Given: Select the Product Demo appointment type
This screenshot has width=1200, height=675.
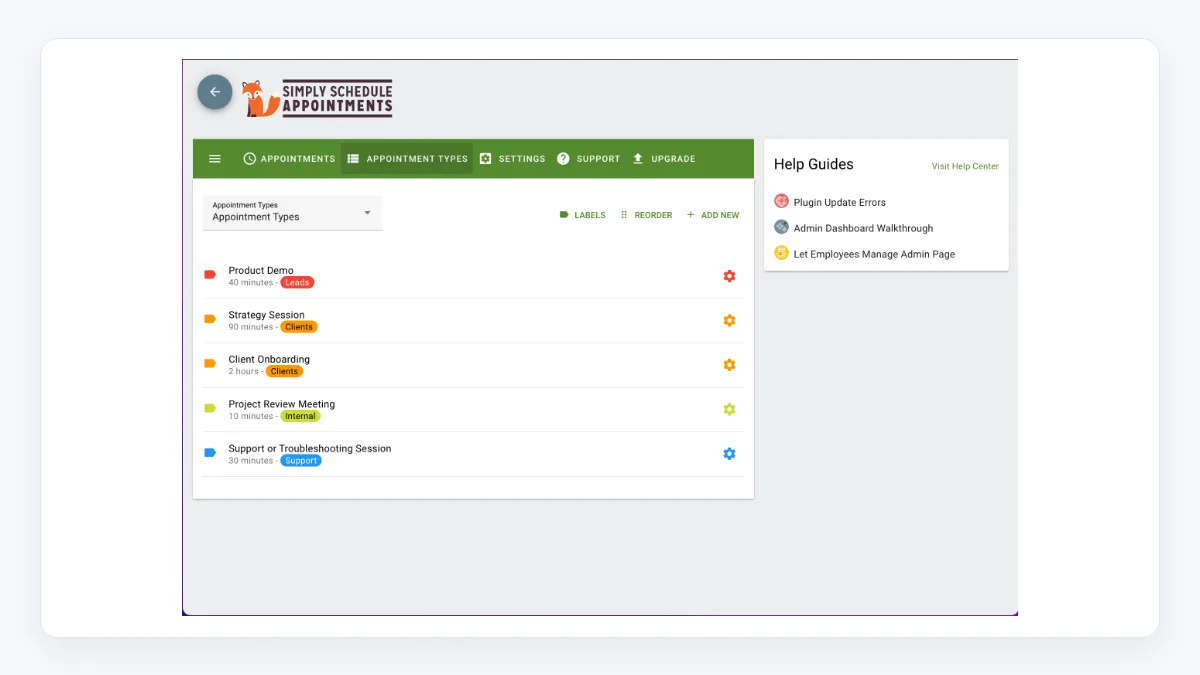Looking at the screenshot, I should [x=473, y=276].
